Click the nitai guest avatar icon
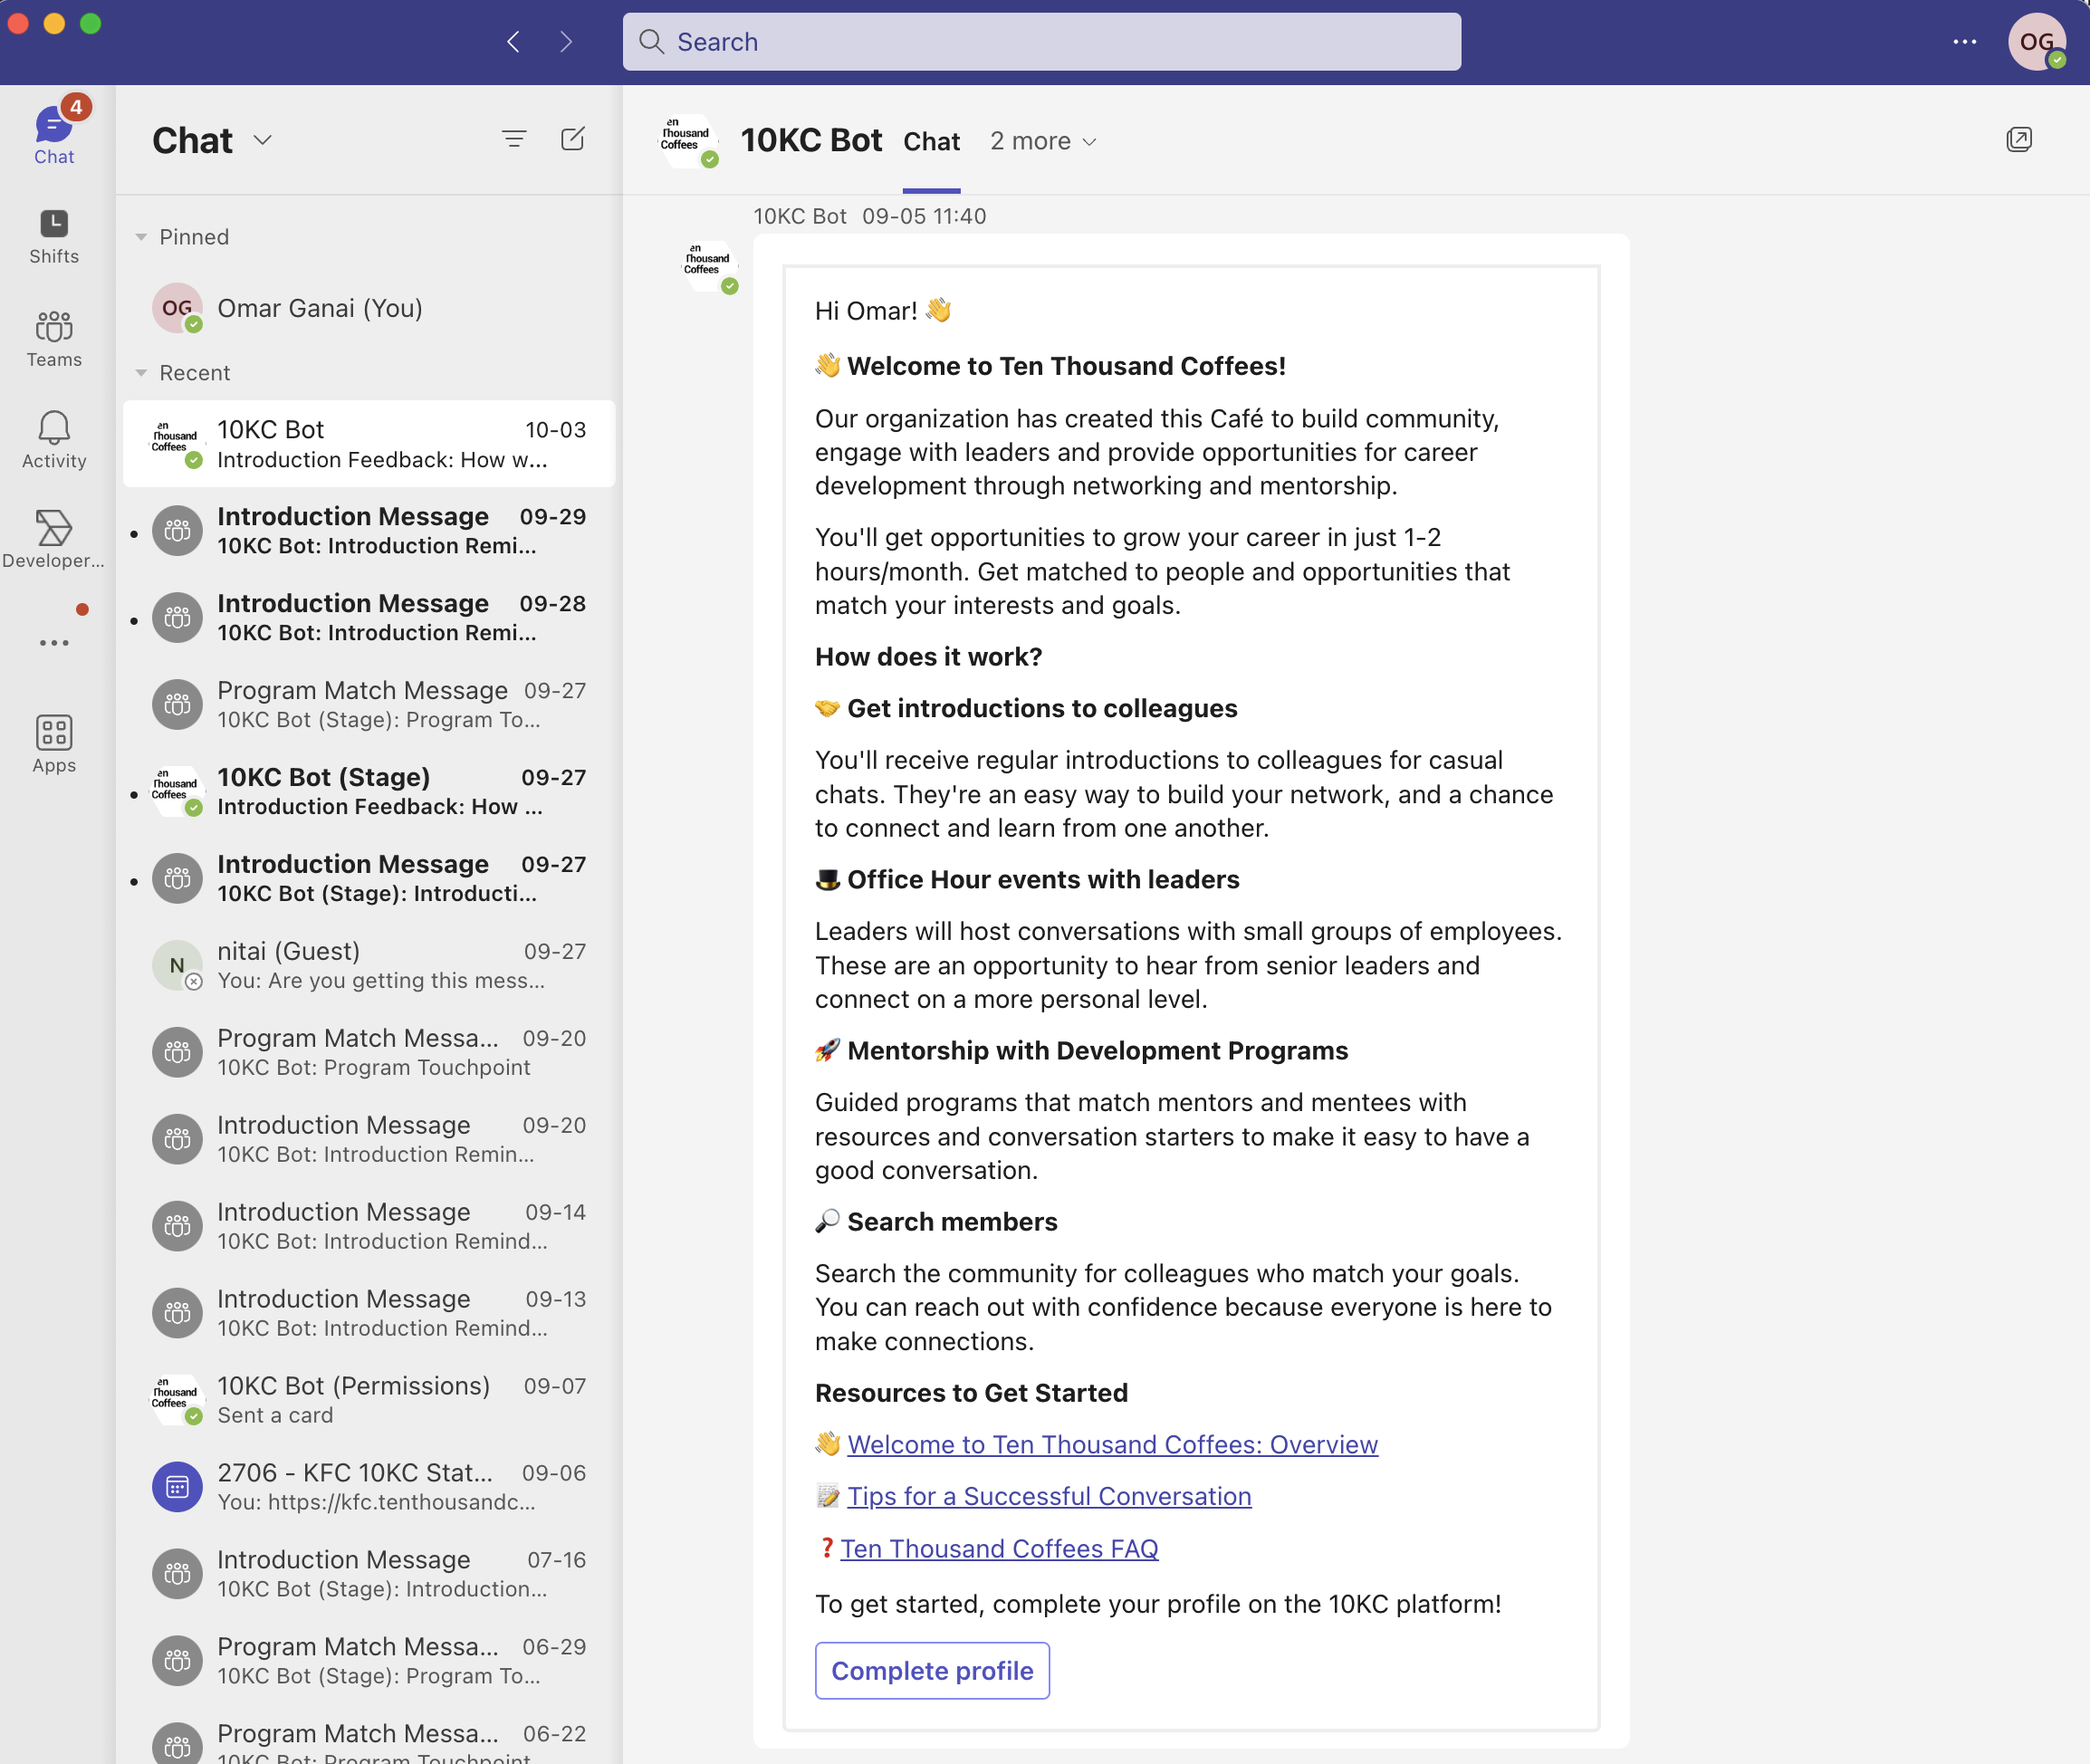The width and height of the screenshot is (2090, 1764). point(177,965)
